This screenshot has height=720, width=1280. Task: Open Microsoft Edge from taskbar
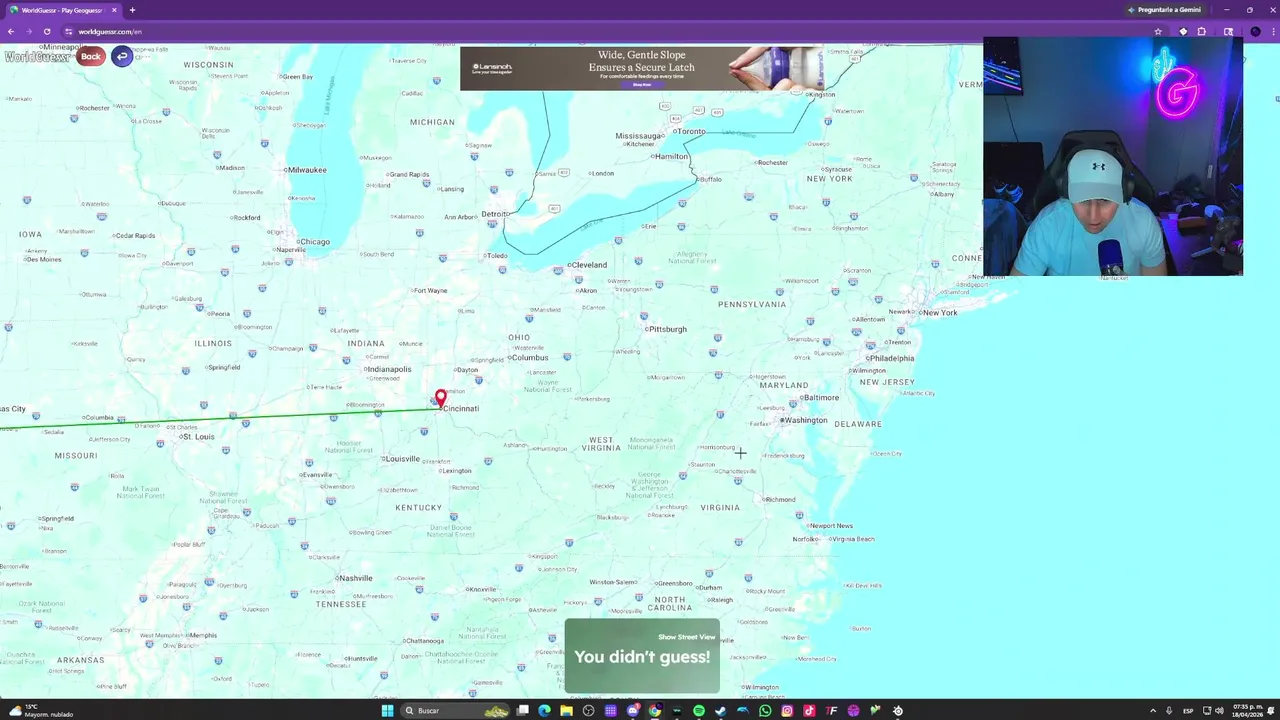click(x=544, y=711)
